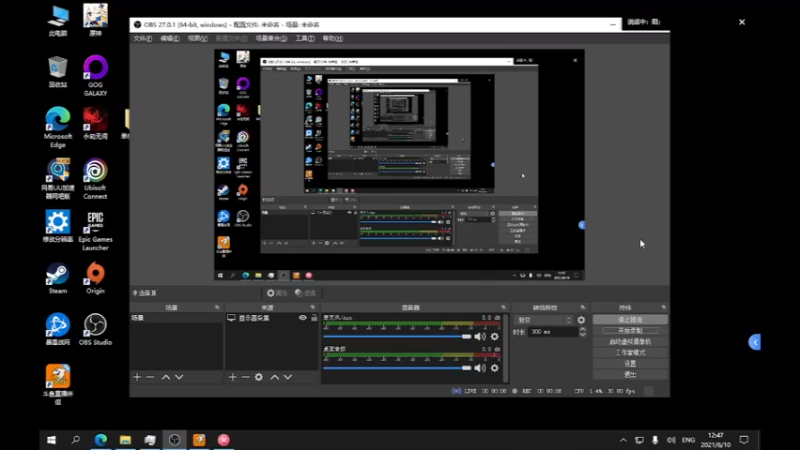Click the ENG input language indicator

(x=688, y=440)
